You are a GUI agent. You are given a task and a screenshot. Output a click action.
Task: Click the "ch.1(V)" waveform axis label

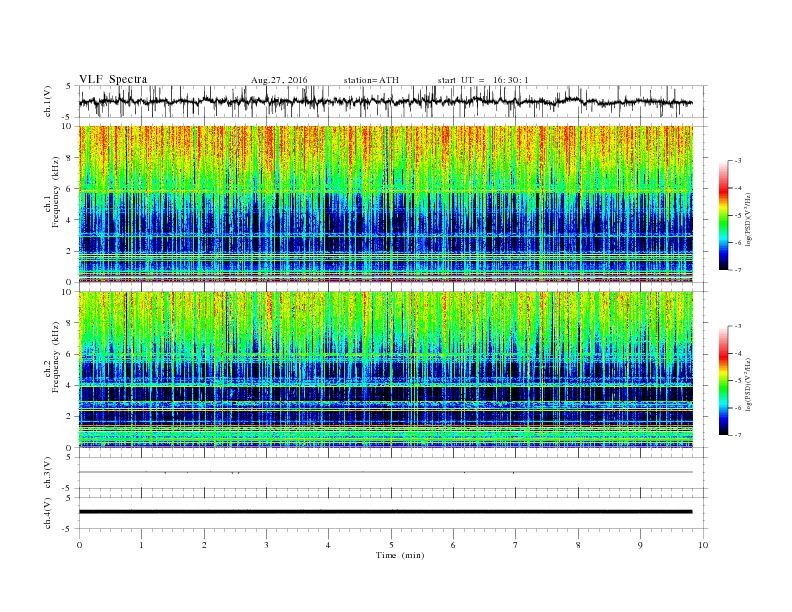[47, 101]
